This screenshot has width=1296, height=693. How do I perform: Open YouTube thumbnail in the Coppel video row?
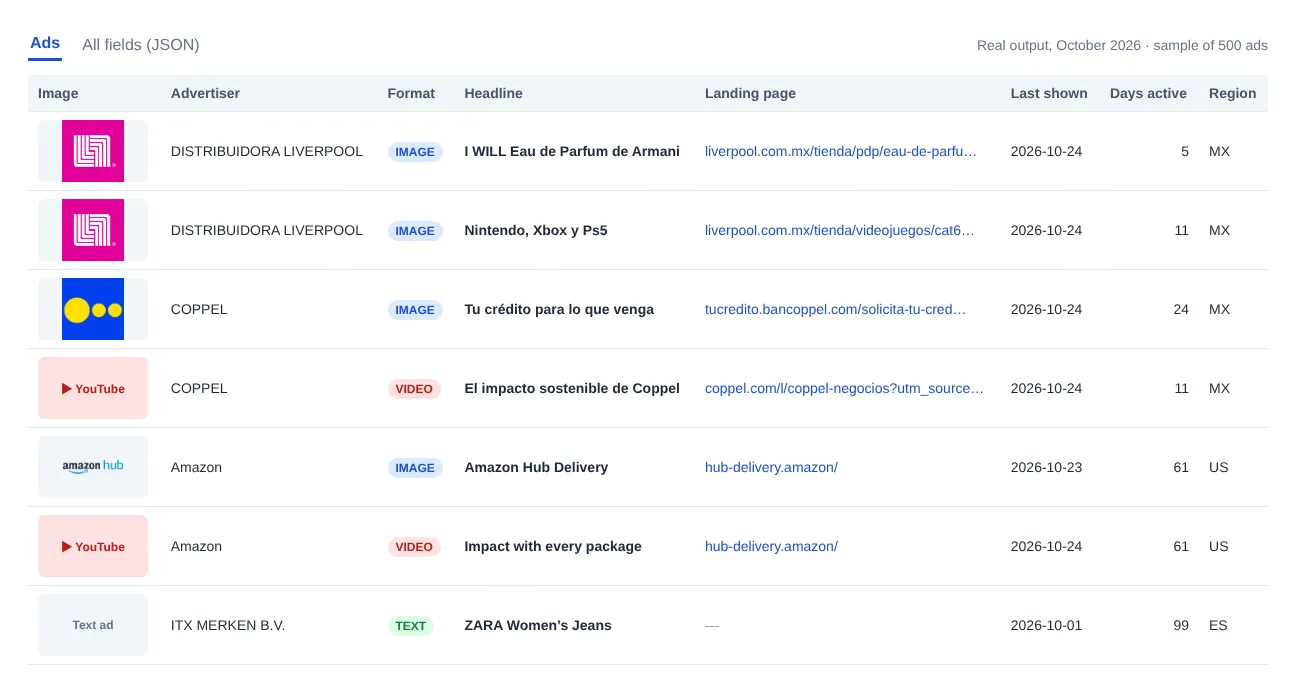click(x=93, y=388)
